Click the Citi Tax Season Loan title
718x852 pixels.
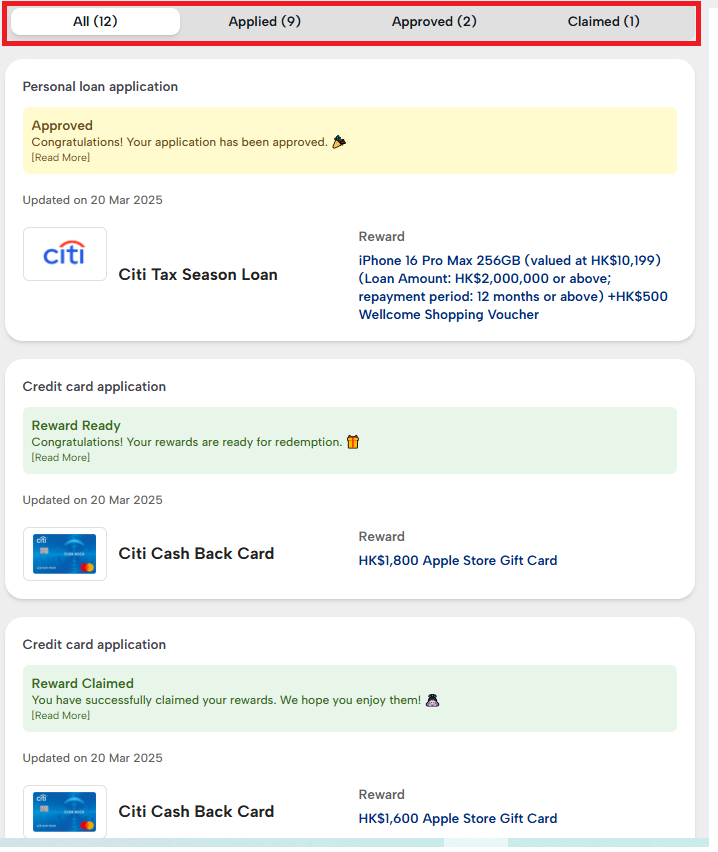pos(198,275)
